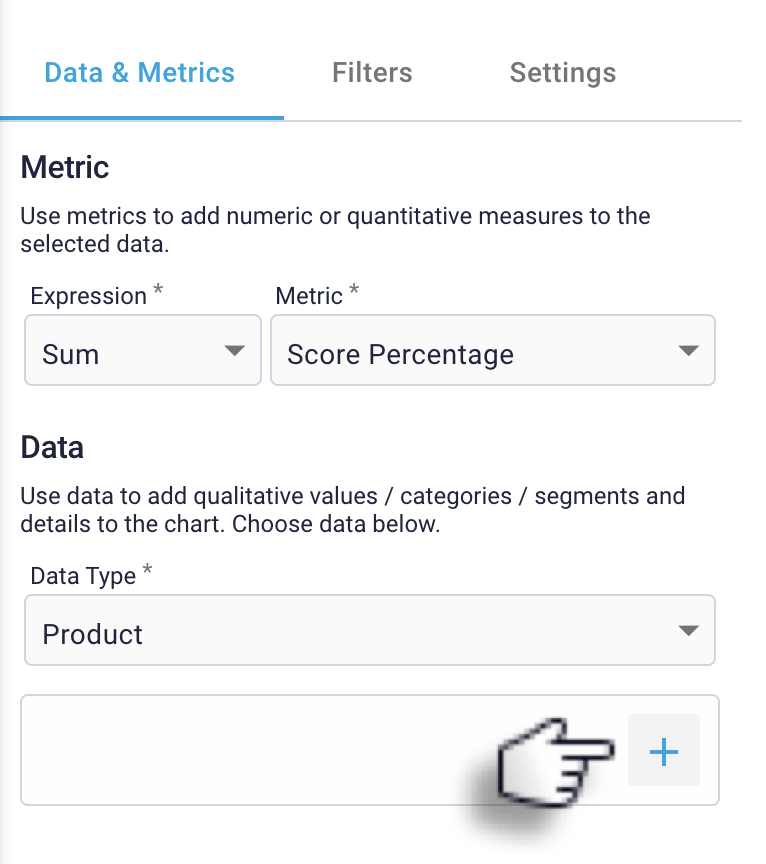Click the Data section heading
Viewport: 766px width, 864px height.
pos(52,447)
